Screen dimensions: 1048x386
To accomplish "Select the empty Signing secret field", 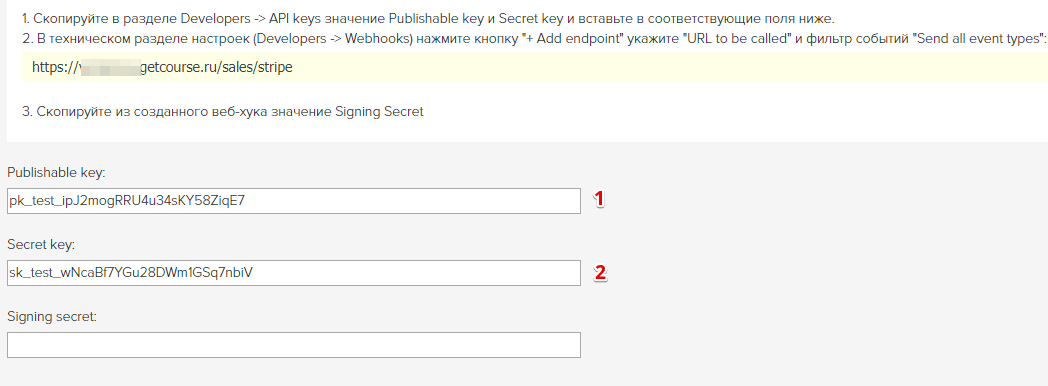I will point(293,345).
